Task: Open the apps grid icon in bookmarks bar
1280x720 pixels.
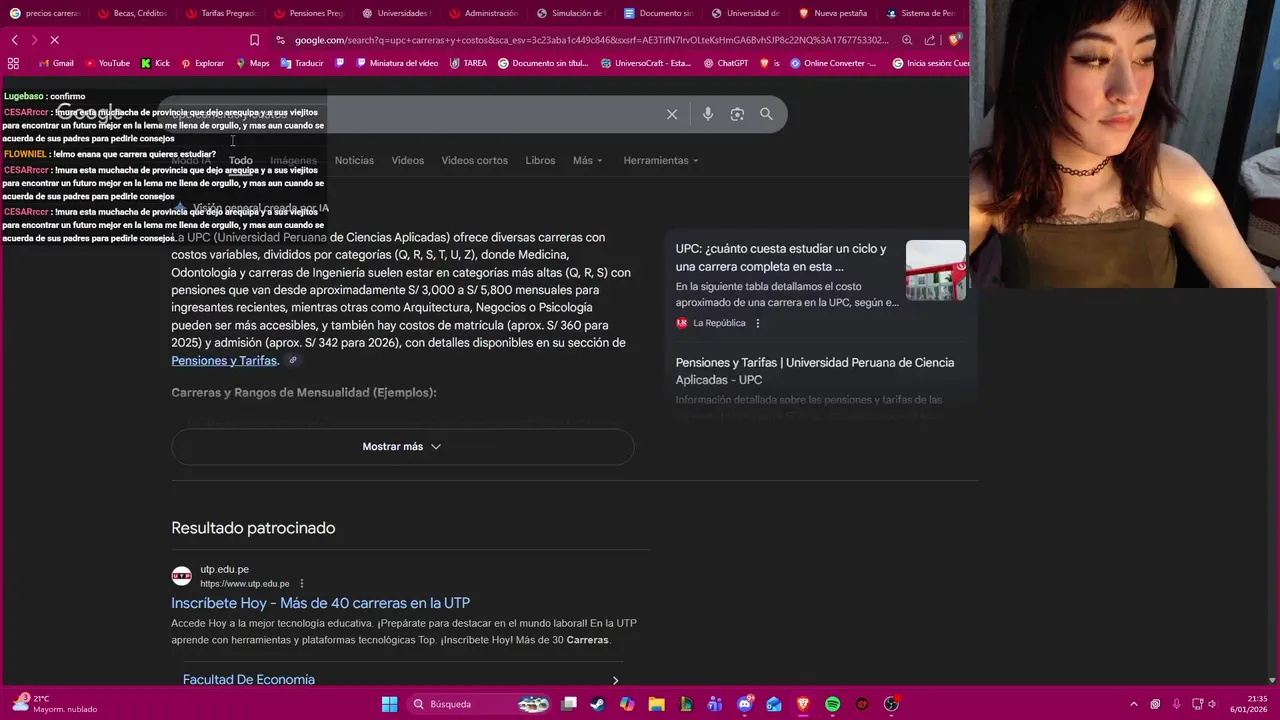Action: pos(13,63)
